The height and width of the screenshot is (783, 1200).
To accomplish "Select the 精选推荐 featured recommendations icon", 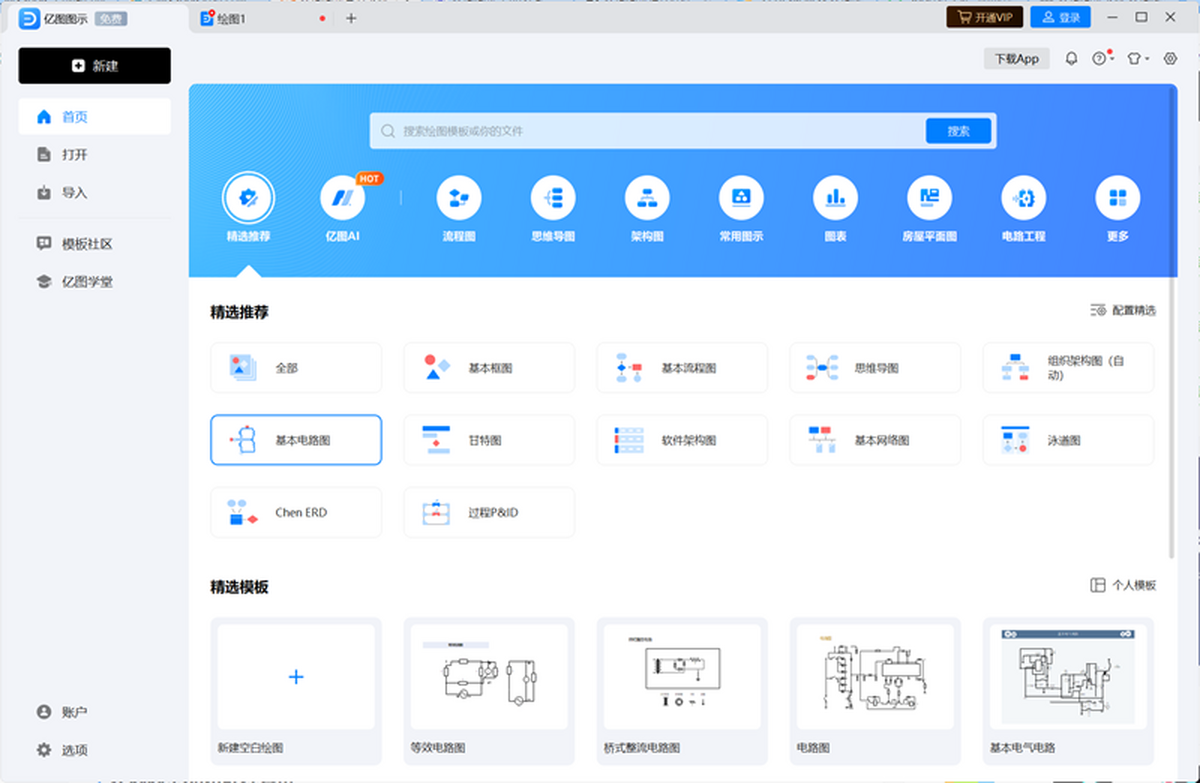I will 249,200.
